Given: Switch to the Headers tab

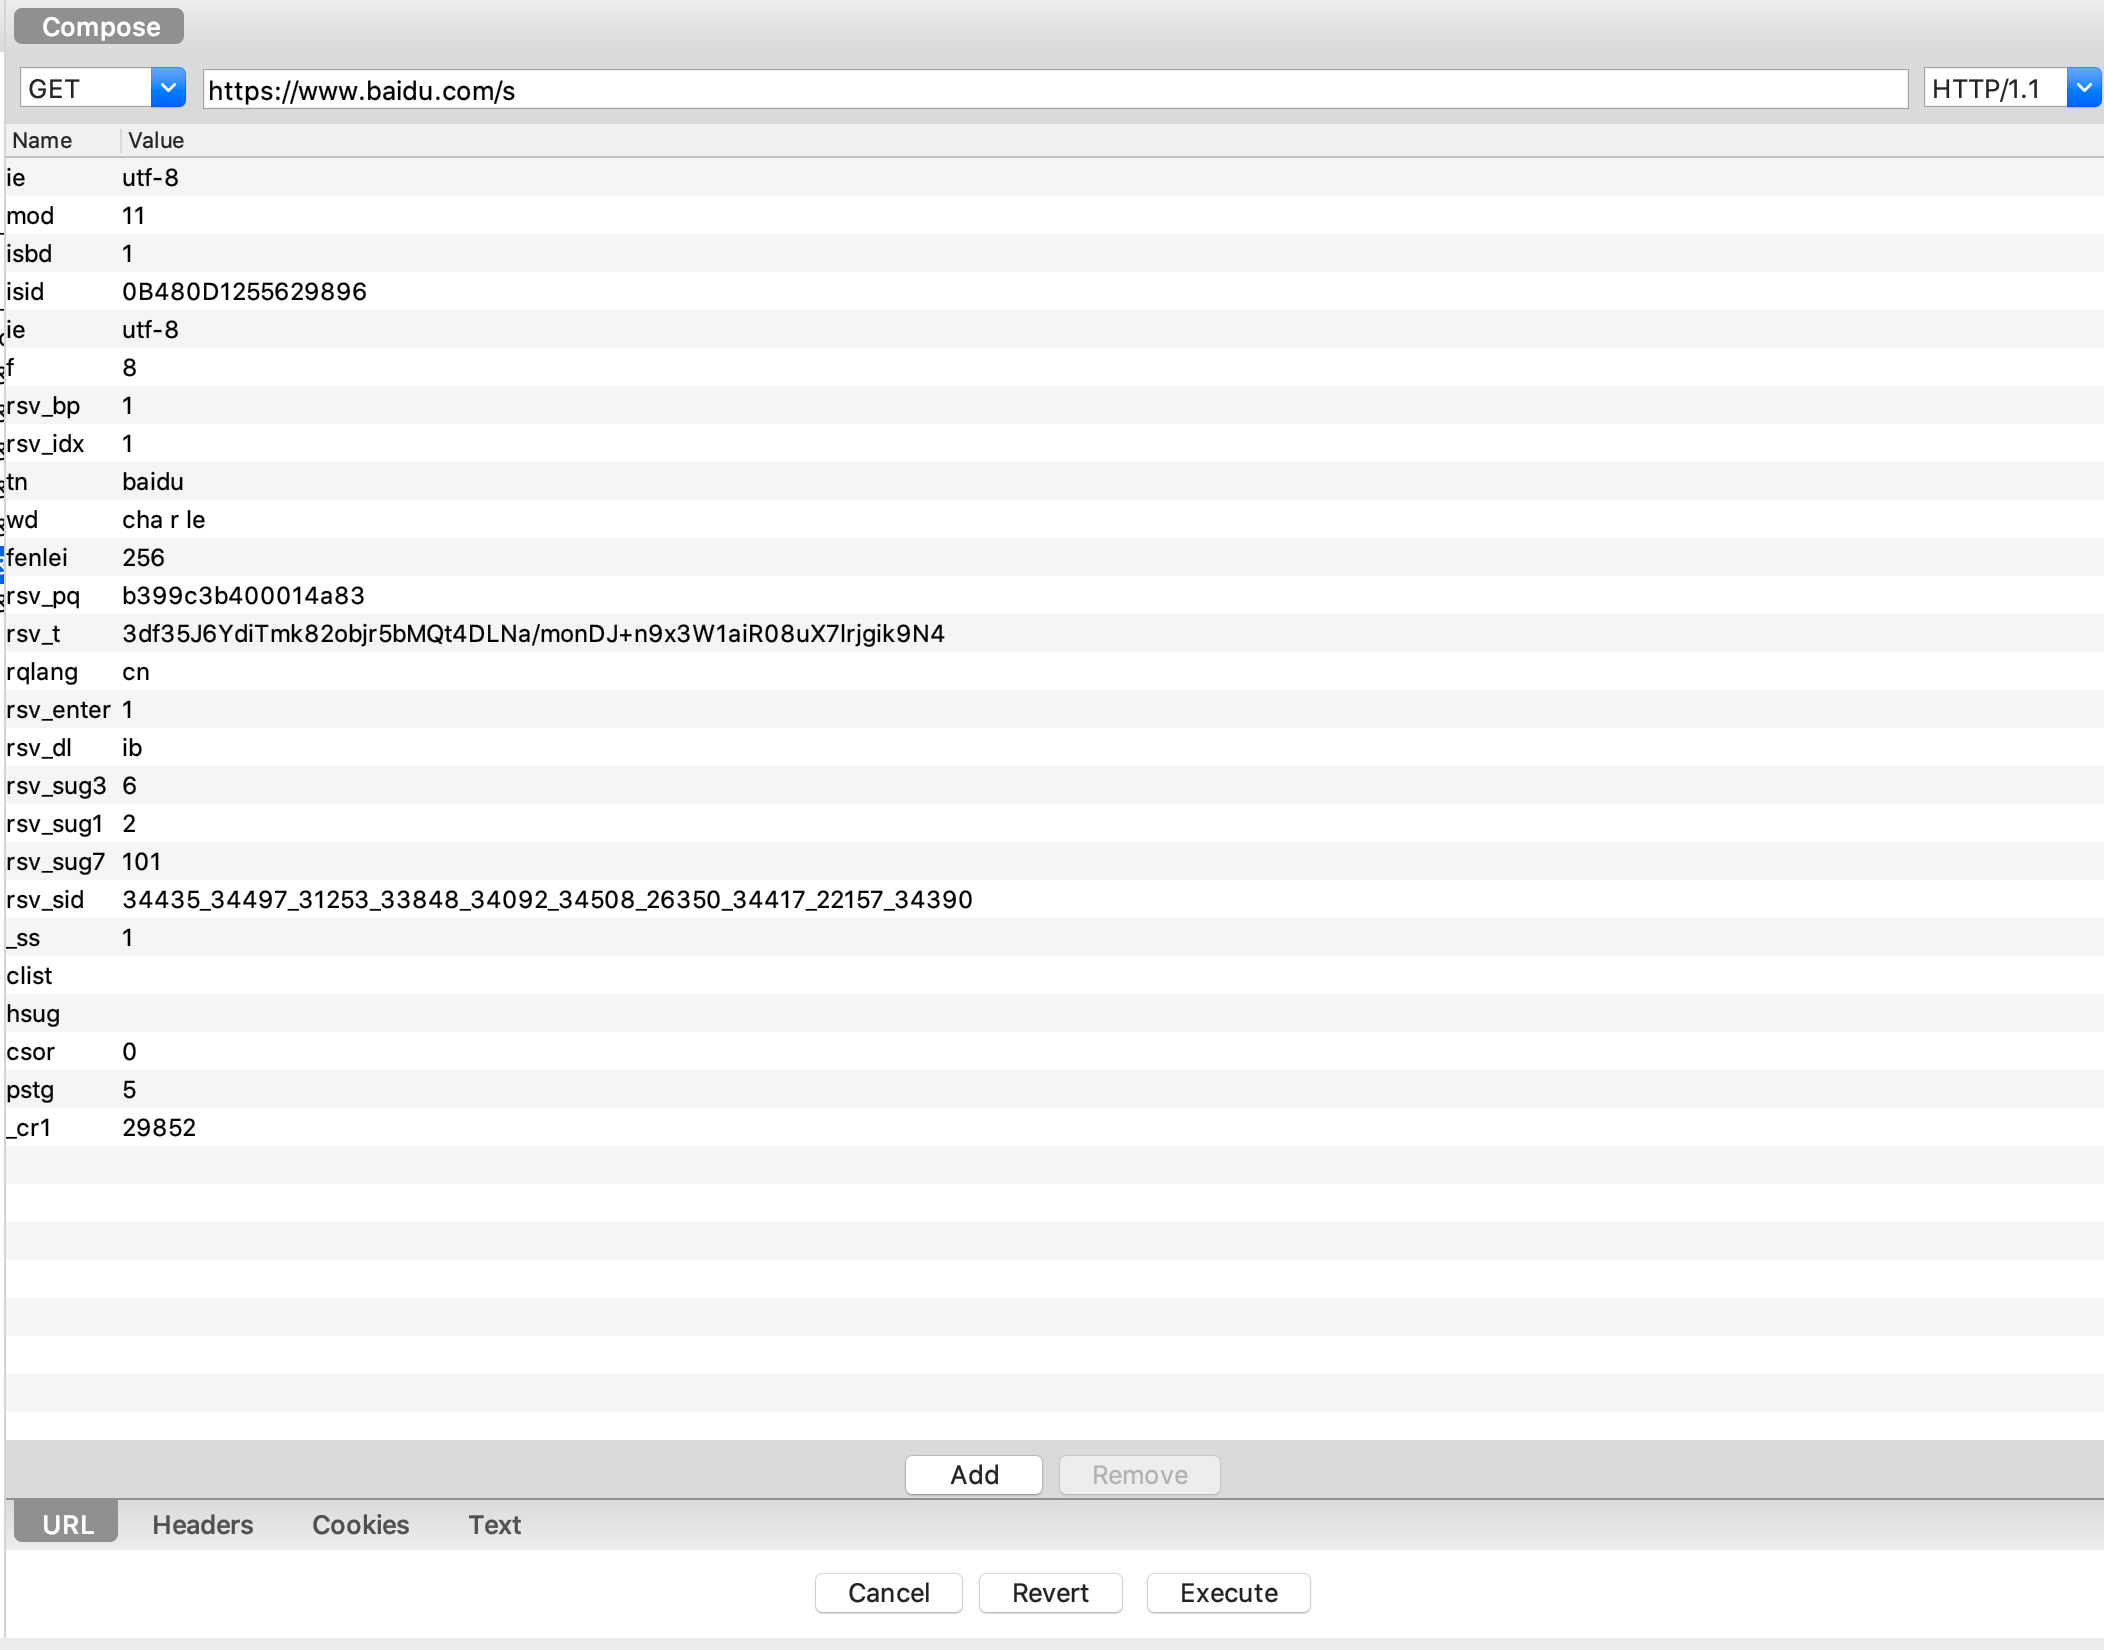Looking at the screenshot, I should pos(202,1524).
